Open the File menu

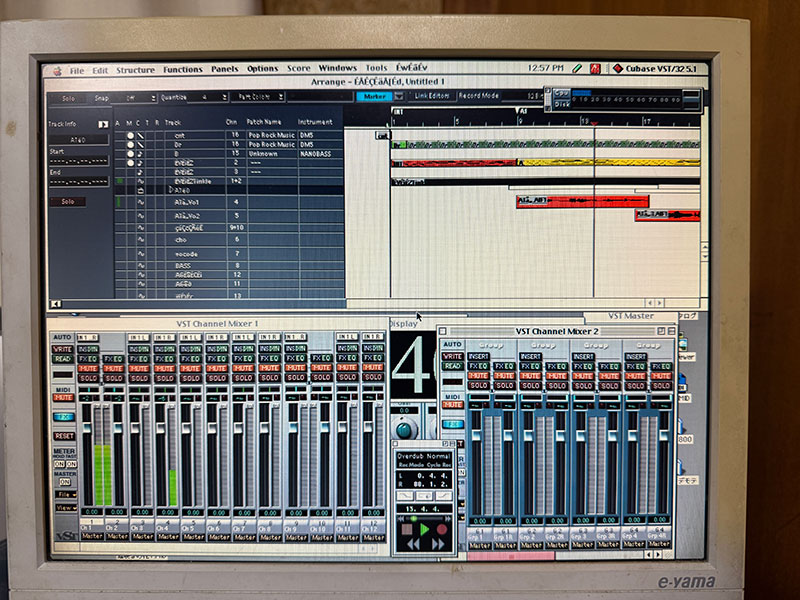click(x=77, y=70)
